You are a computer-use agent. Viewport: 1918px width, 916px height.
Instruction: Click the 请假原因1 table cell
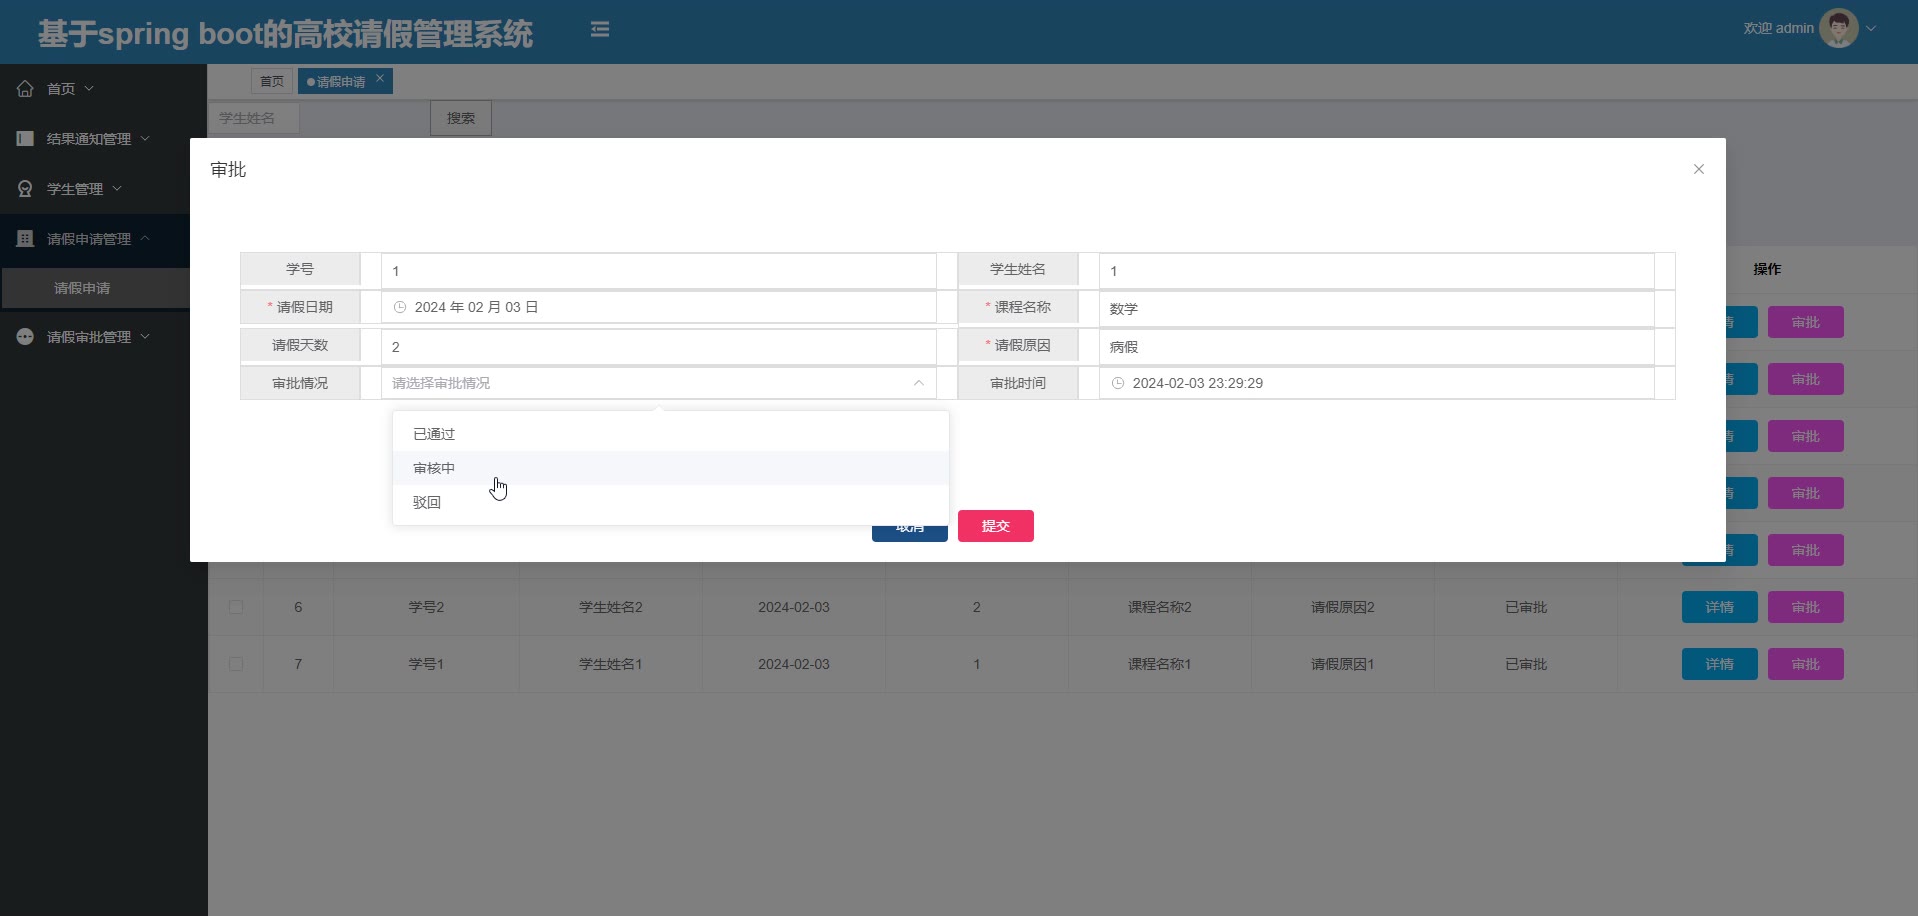pos(1342,664)
